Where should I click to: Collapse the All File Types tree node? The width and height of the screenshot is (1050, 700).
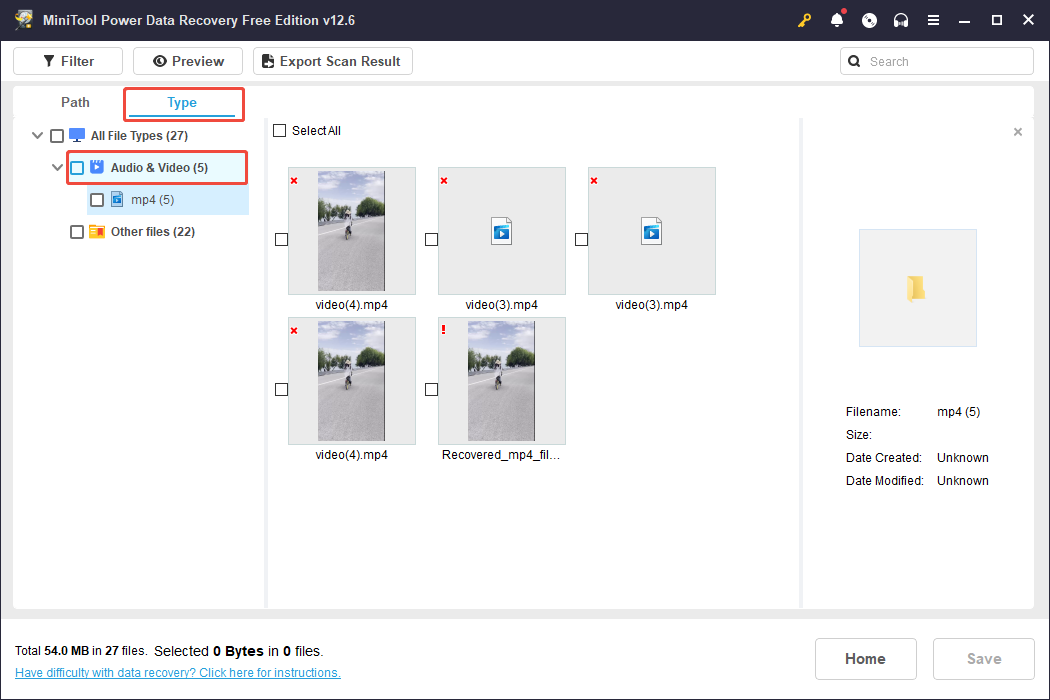click(37, 135)
